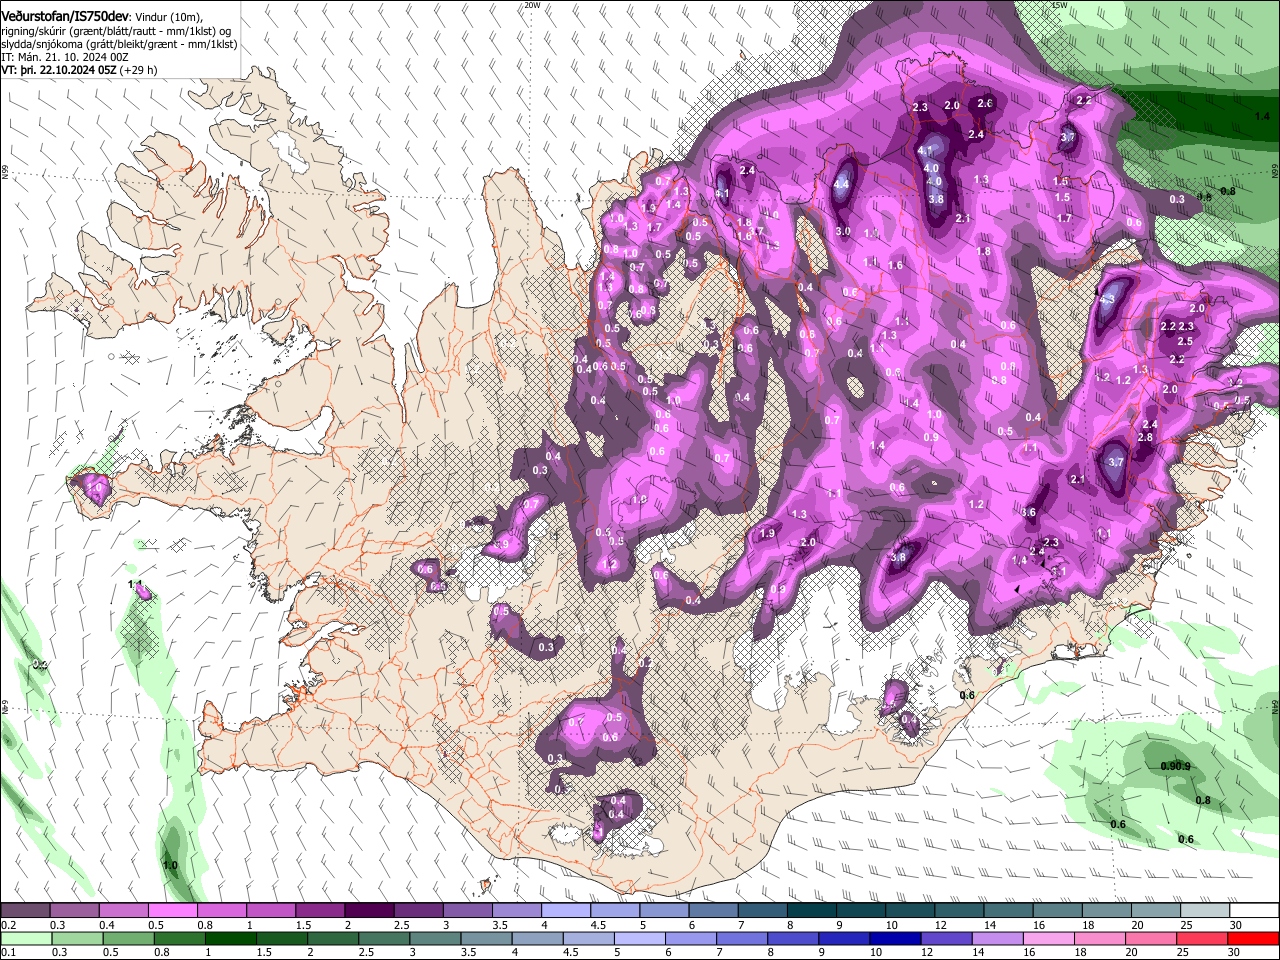Click the 1.1 value near the west coast
The height and width of the screenshot is (960, 1280).
point(136,584)
